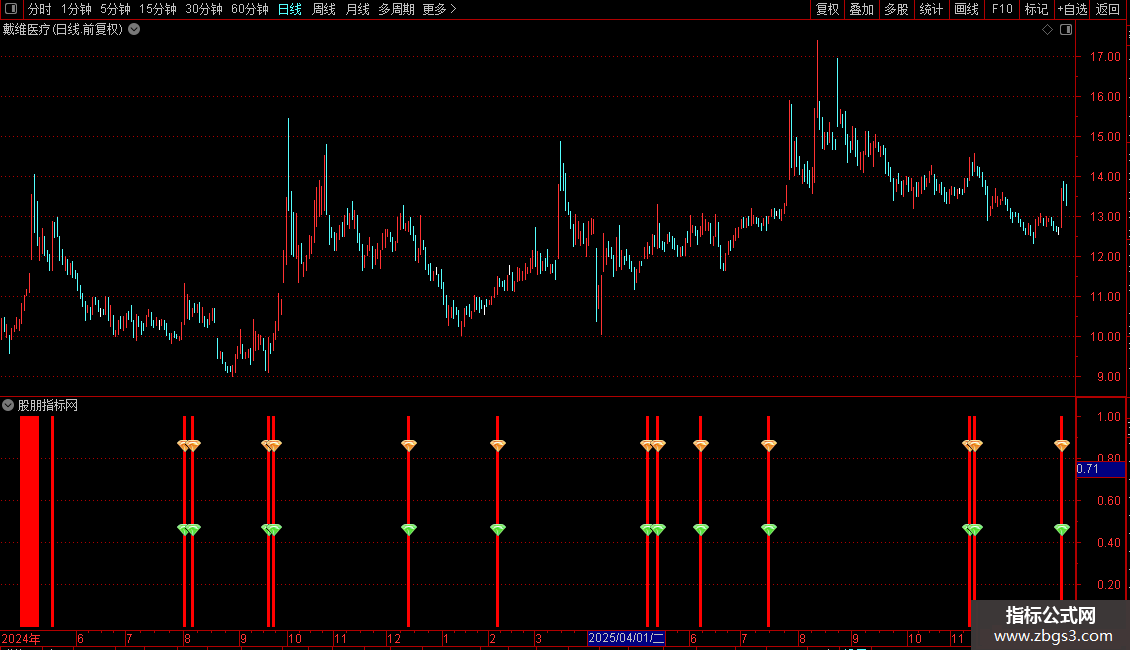Click the 9.00 price axis label
The image size is (1130, 650).
click(x=1108, y=376)
